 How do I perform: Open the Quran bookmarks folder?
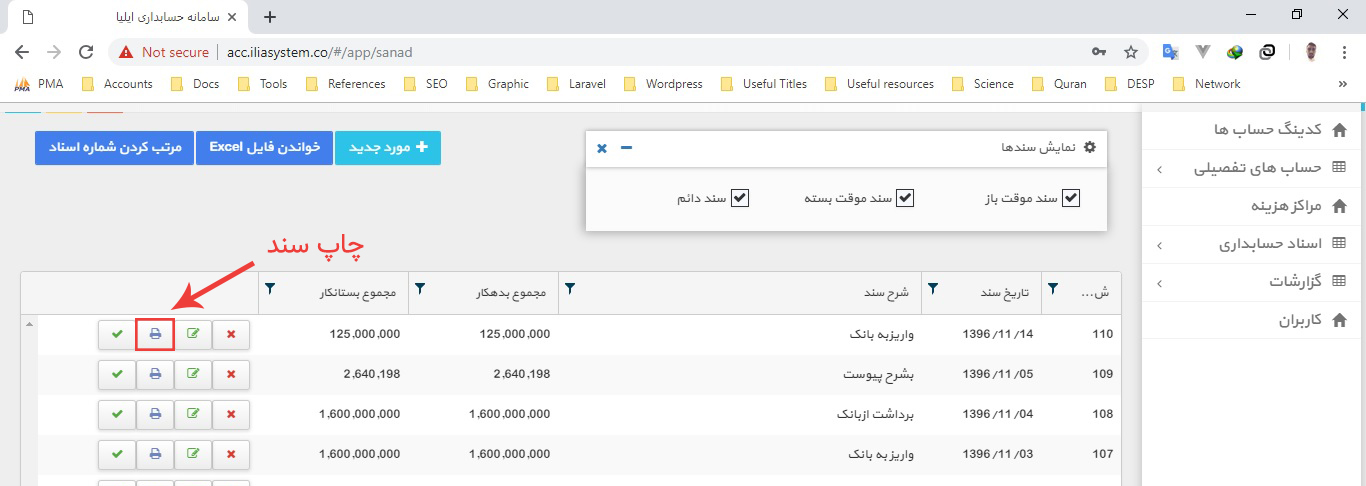(x=1060, y=84)
